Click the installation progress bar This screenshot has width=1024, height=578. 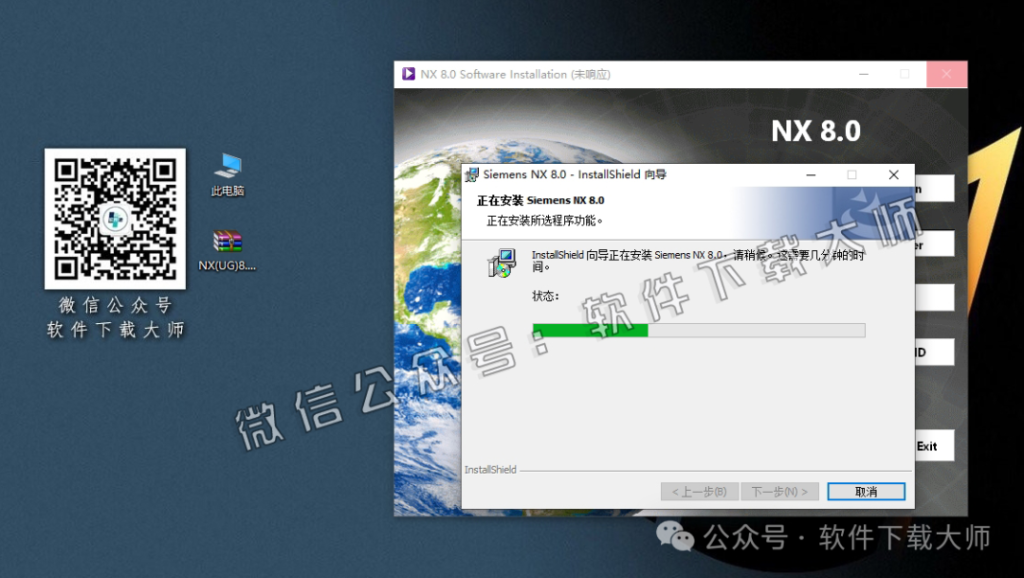tap(698, 330)
